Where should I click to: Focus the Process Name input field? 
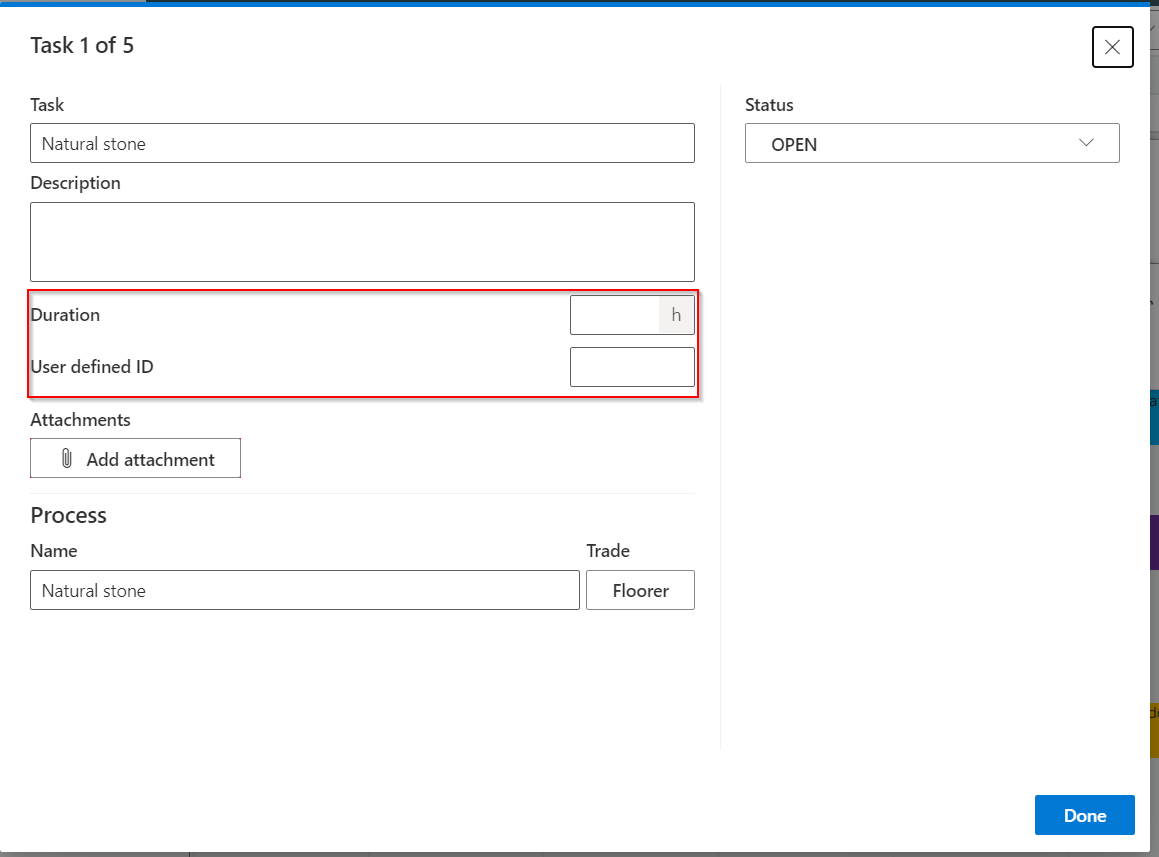pyautogui.click(x=304, y=590)
